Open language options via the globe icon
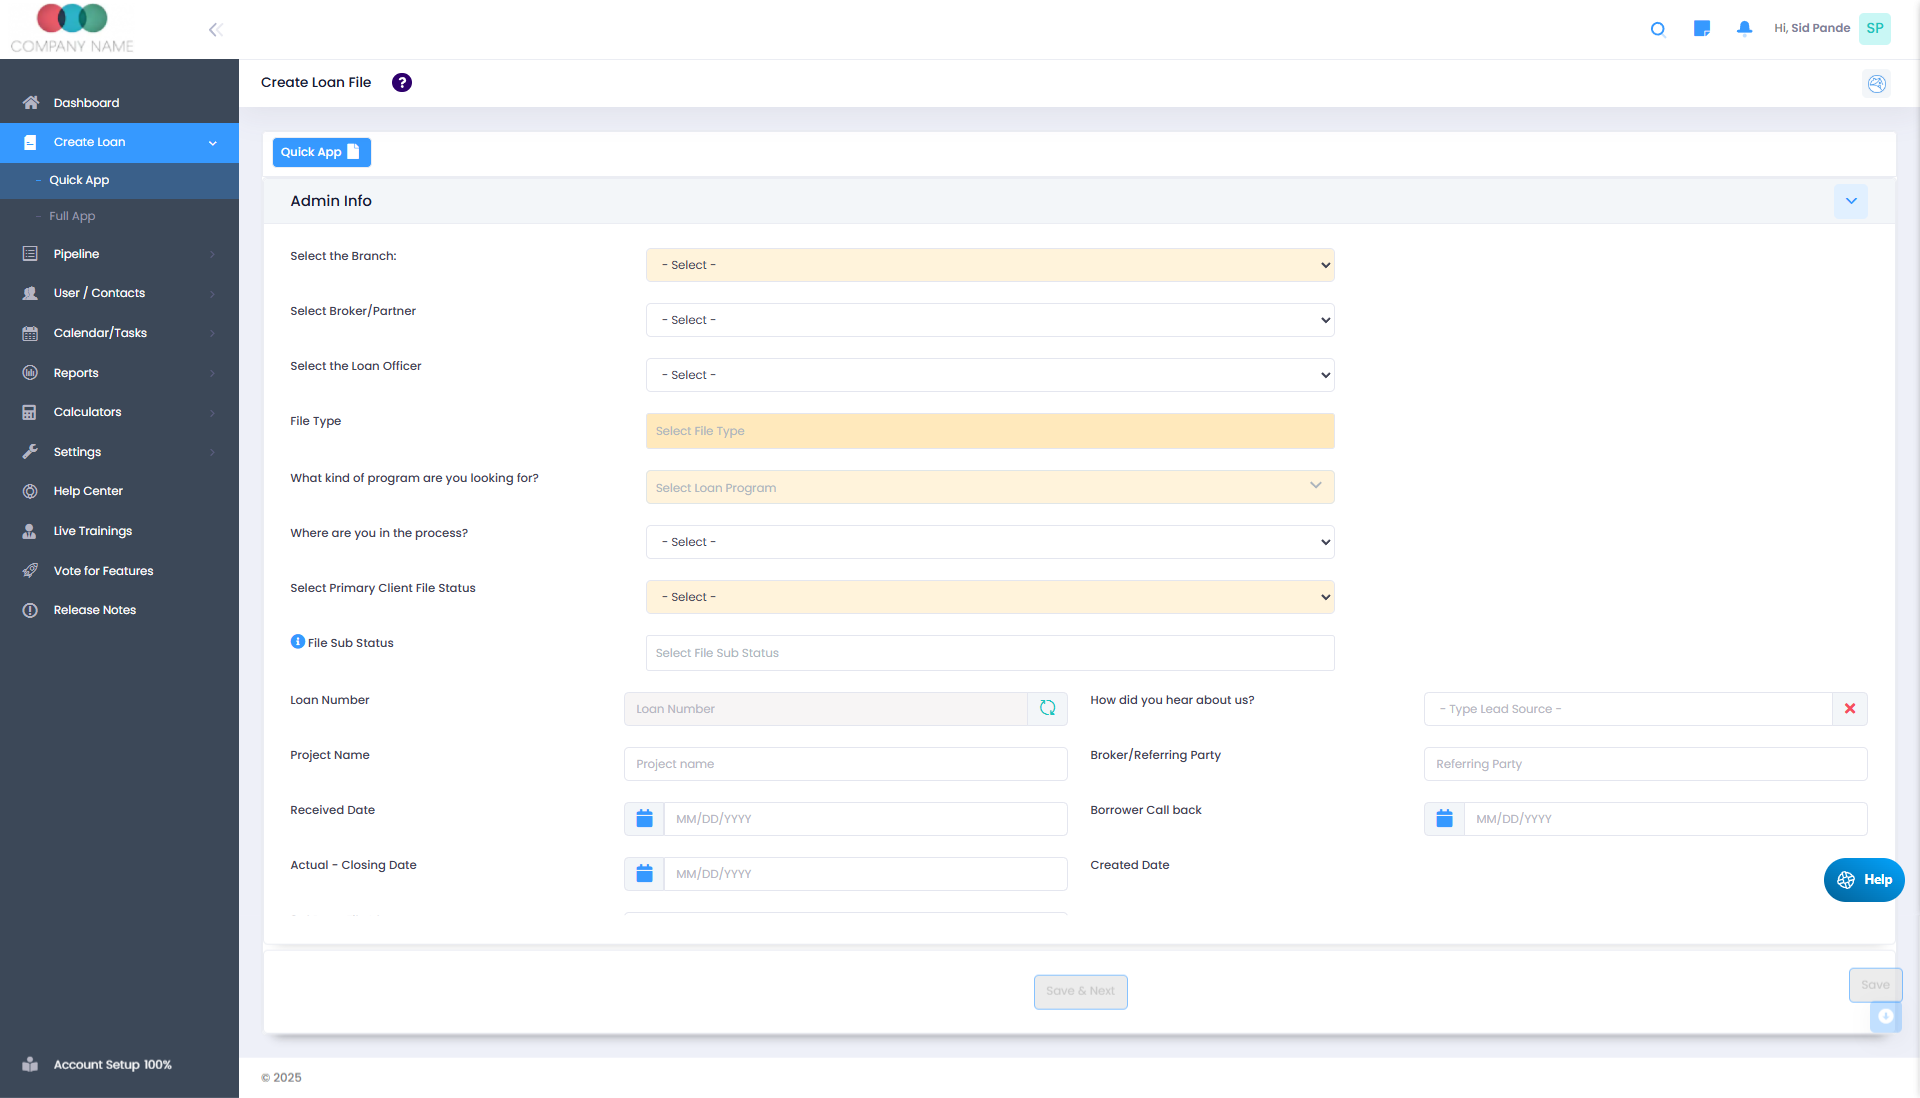1920x1098 pixels. (x=1877, y=84)
